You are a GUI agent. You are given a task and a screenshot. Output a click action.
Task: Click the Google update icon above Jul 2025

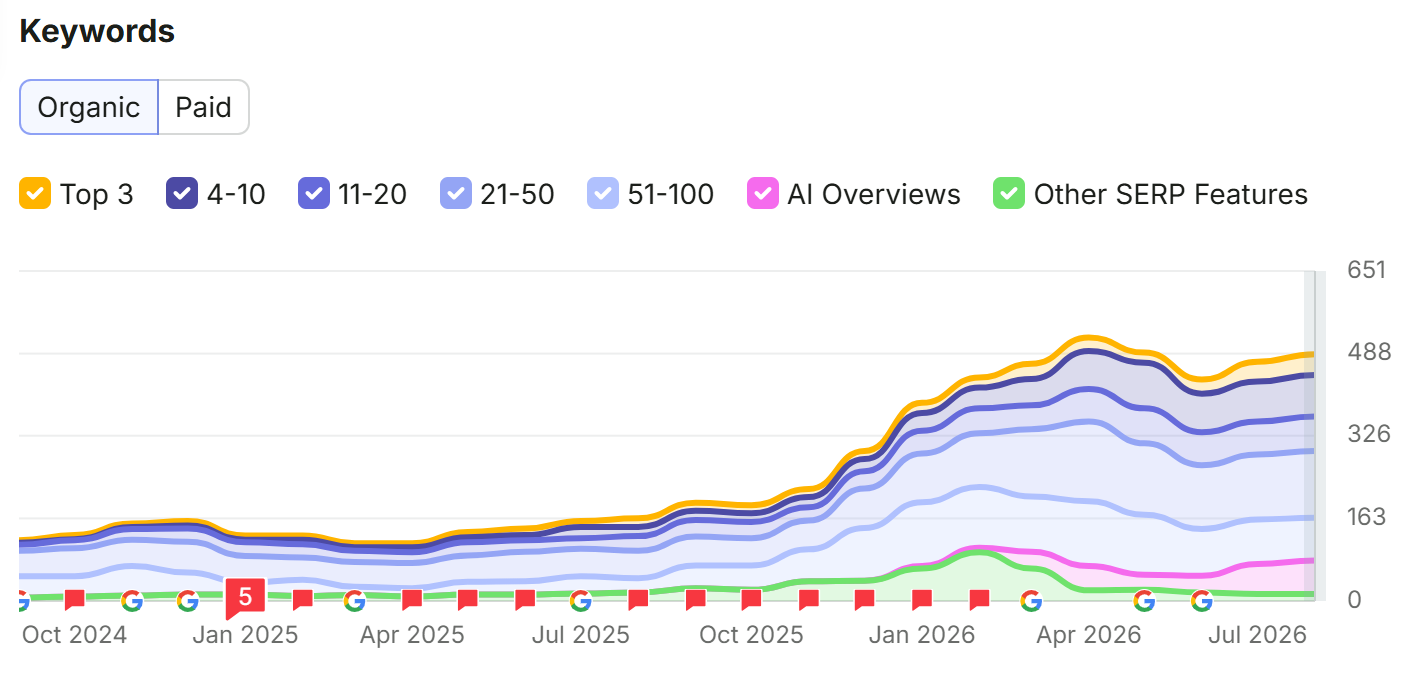click(x=580, y=600)
